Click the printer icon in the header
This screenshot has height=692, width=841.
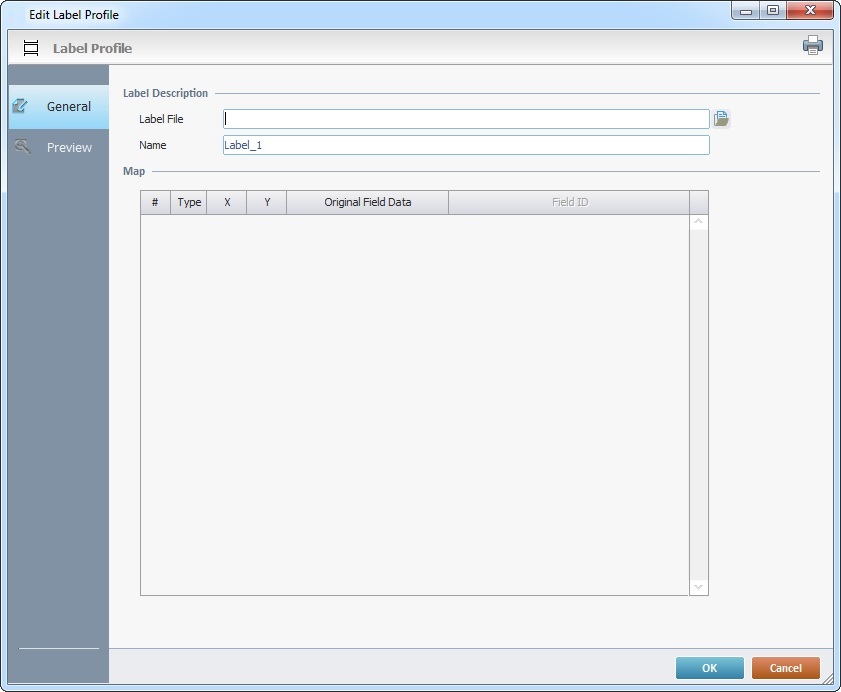[812, 46]
